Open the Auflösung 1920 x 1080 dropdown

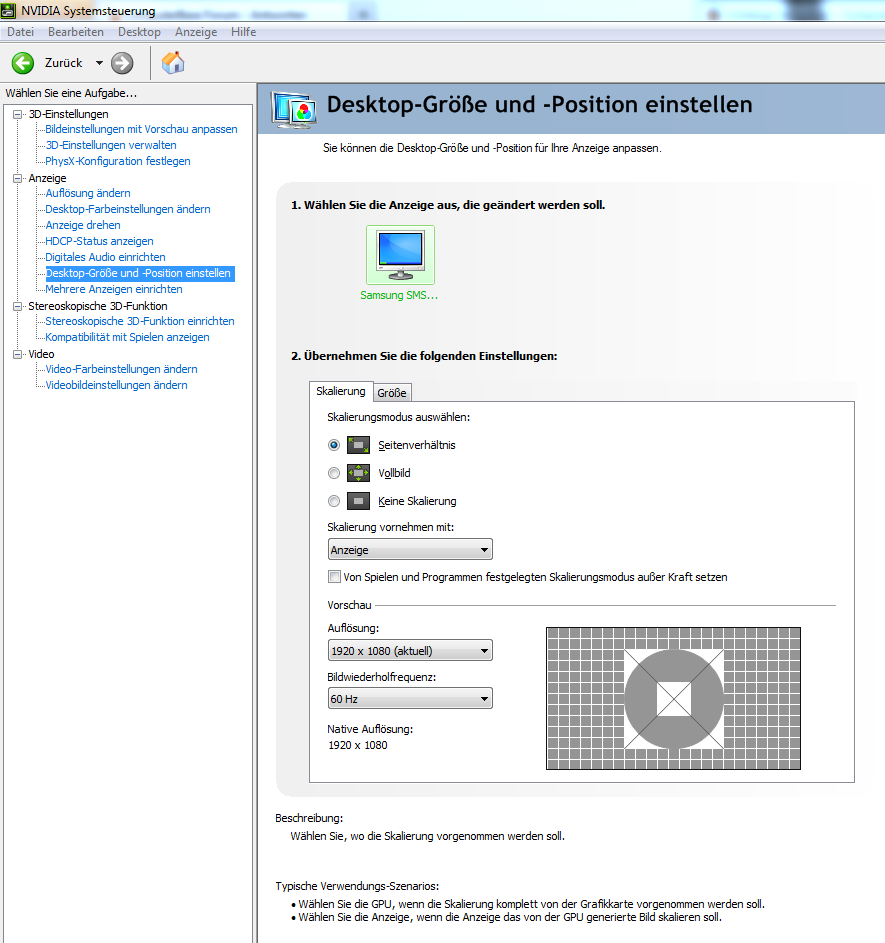pos(410,651)
